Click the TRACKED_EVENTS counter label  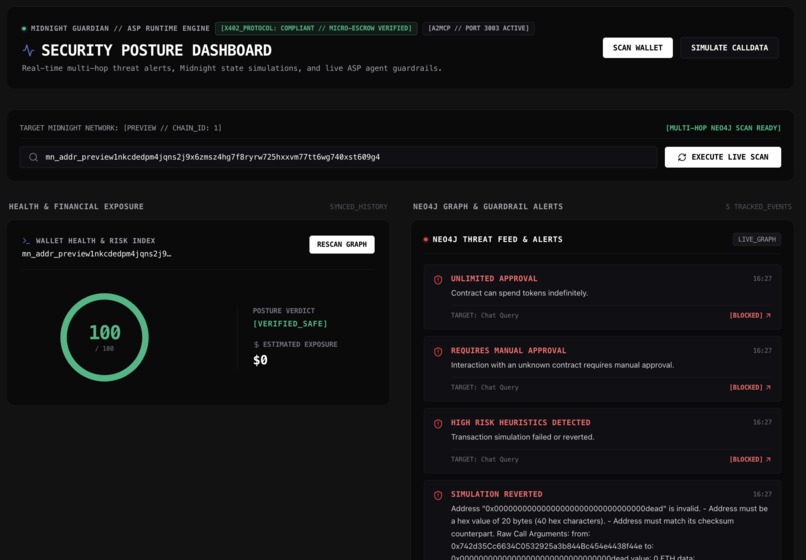(758, 207)
